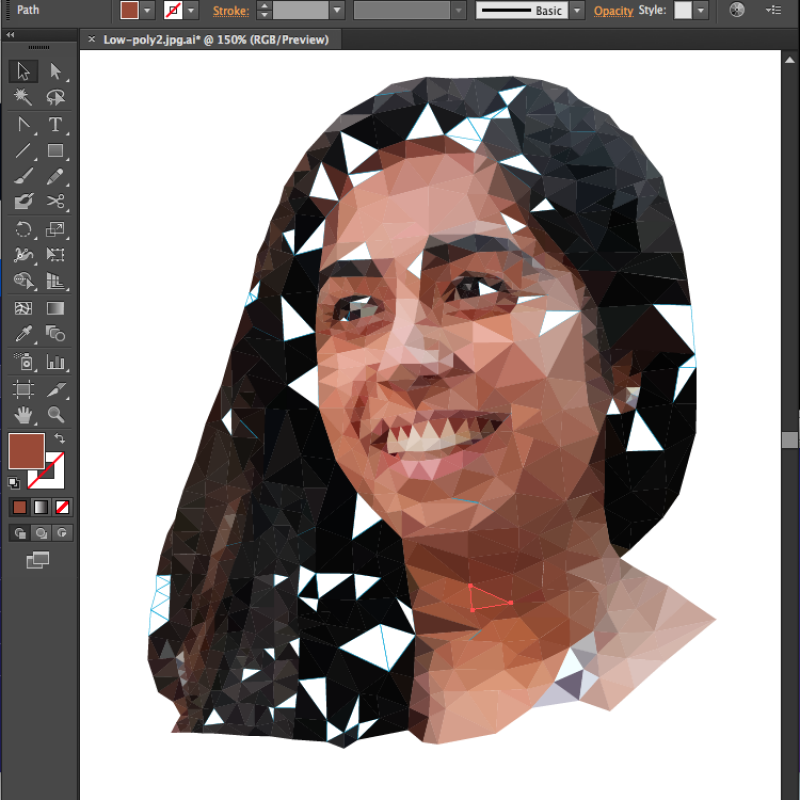Click the large brown Fill color swatch
This screenshot has width=800, height=800.
26,451
